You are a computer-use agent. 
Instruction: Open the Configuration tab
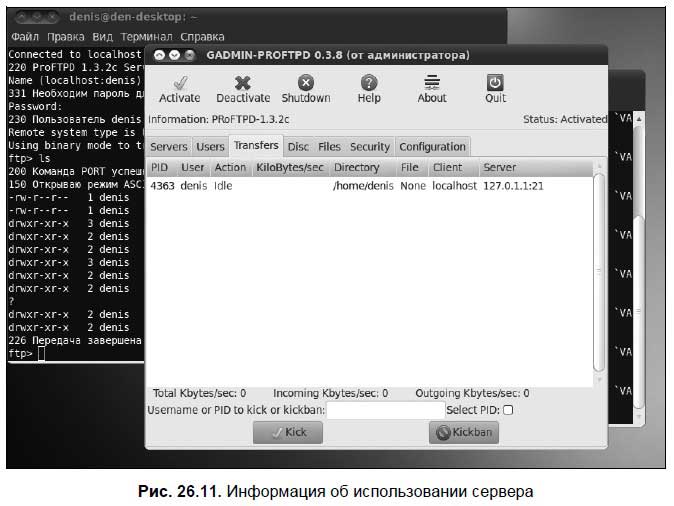[432, 147]
